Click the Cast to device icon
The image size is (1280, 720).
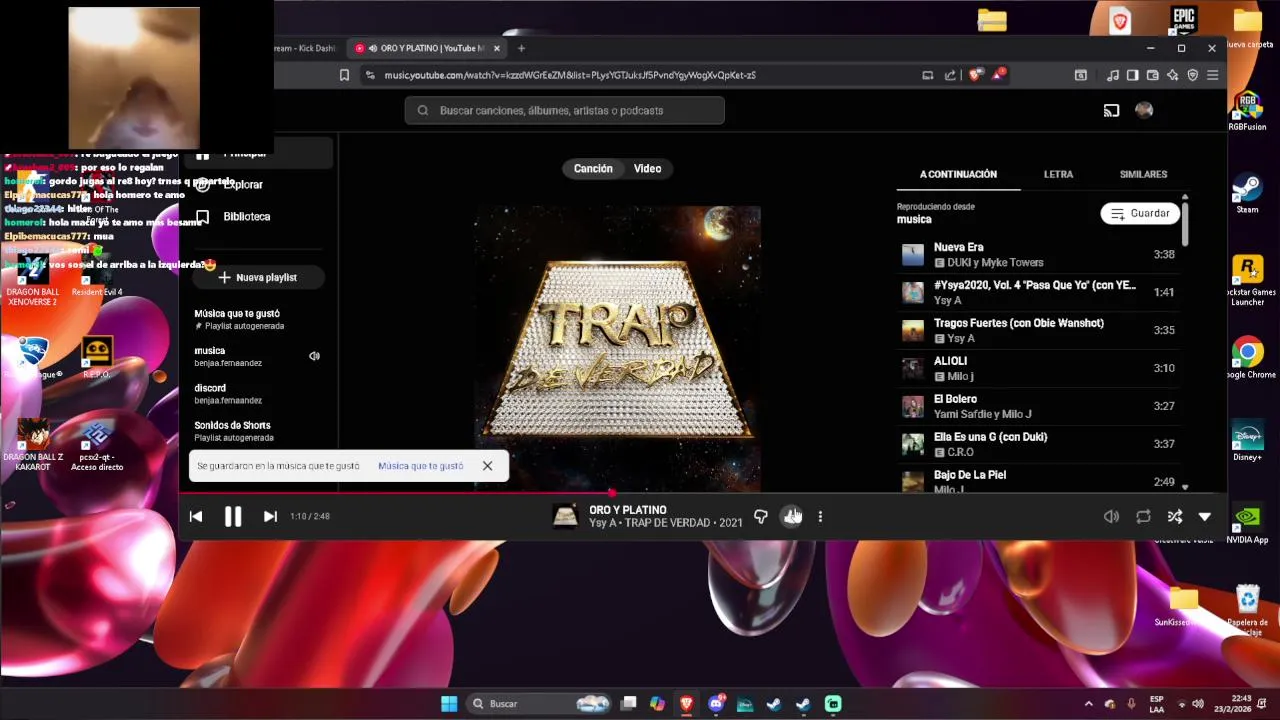tap(1111, 110)
